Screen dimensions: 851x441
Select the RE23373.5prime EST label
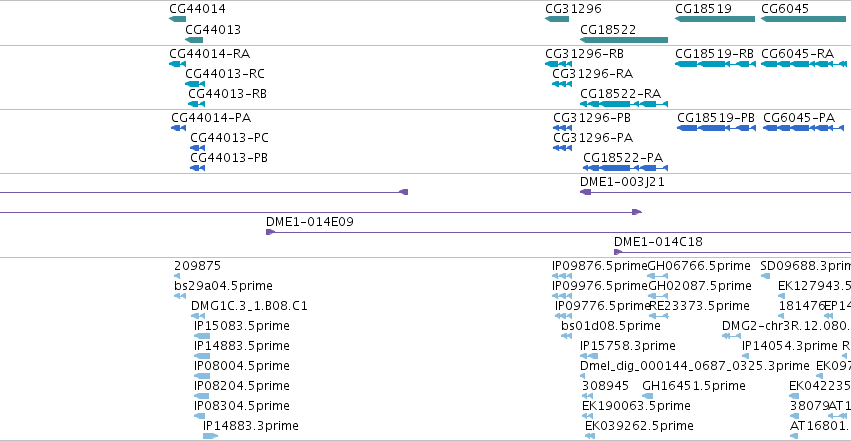tap(700, 306)
